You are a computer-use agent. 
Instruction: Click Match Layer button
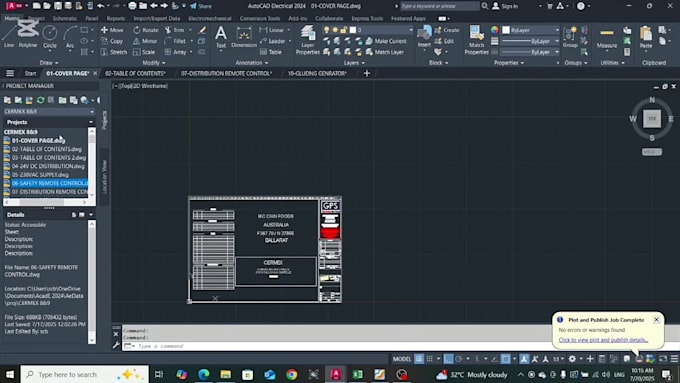coord(385,52)
